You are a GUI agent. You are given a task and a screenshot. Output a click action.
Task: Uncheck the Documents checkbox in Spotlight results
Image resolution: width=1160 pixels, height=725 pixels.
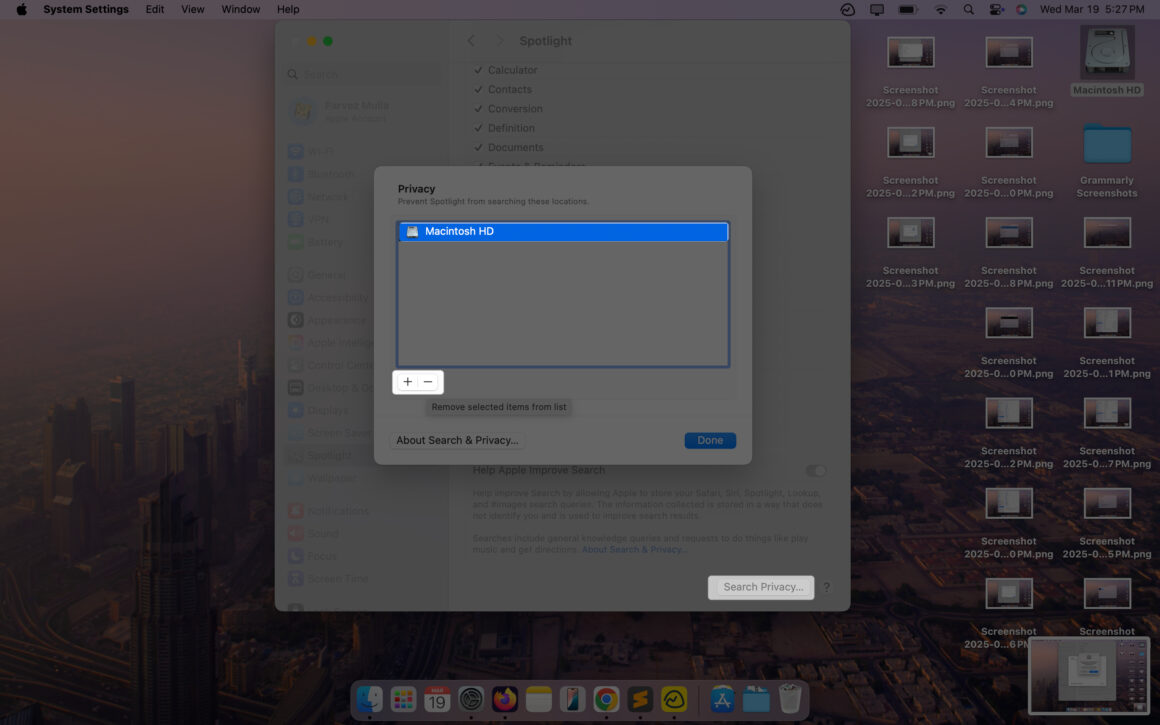pos(478,146)
